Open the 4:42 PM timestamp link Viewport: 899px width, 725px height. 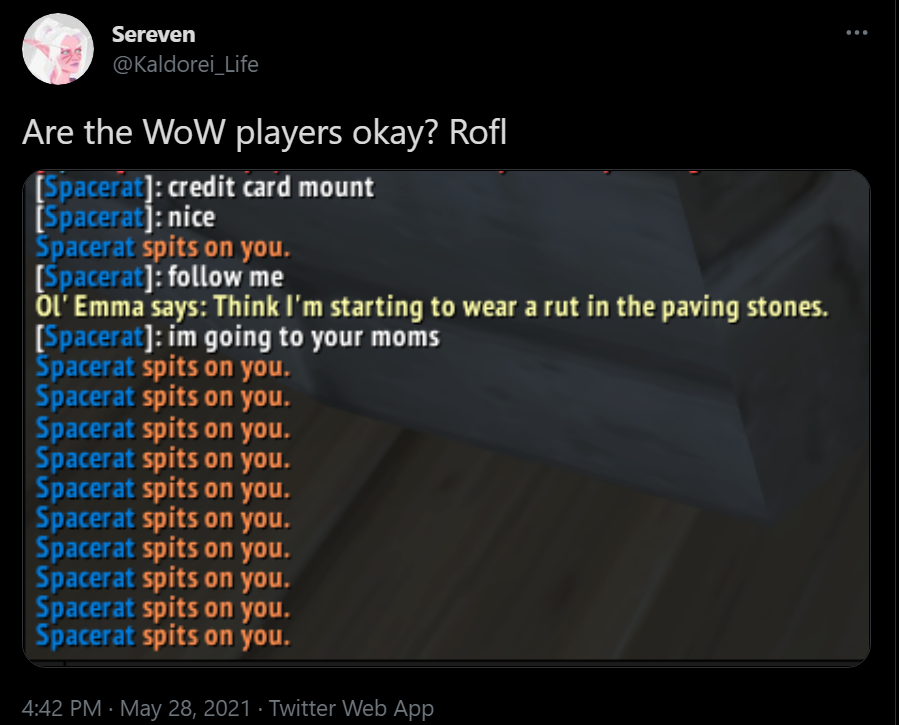pos(61,708)
